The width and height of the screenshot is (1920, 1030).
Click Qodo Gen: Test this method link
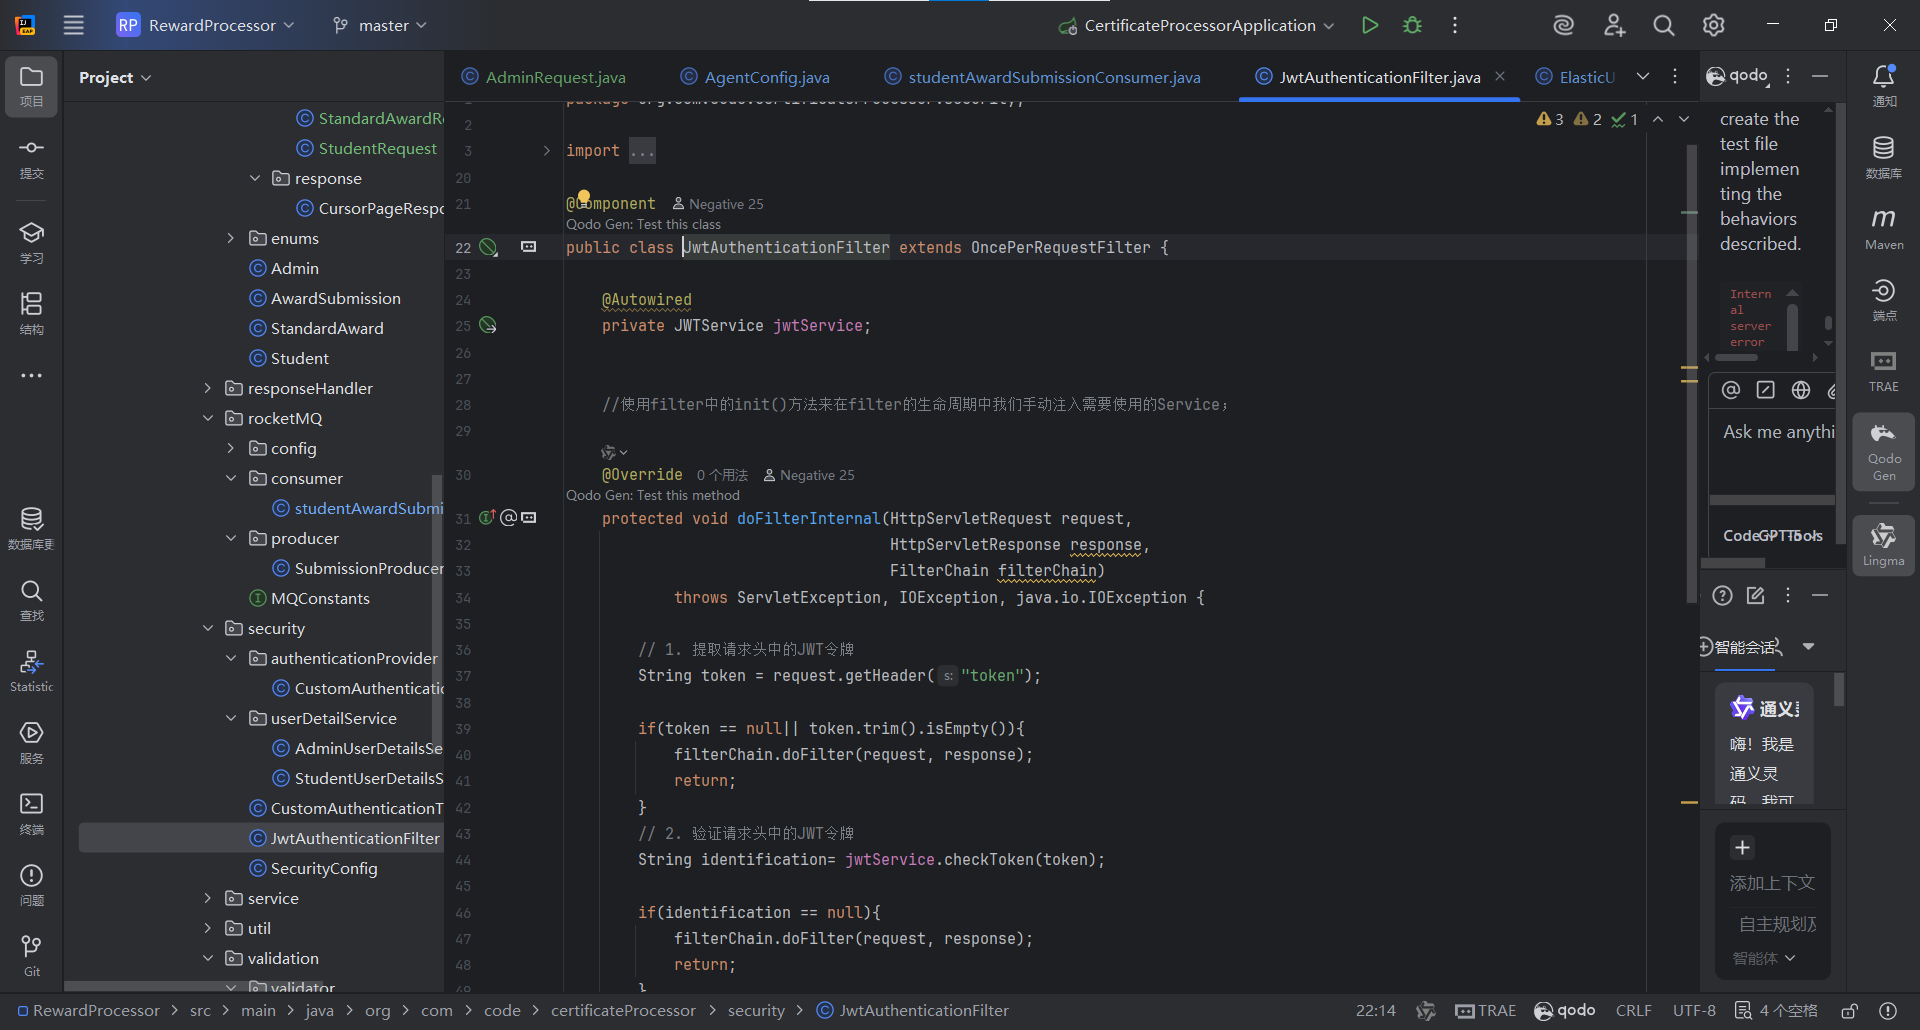pyautogui.click(x=653, y=496)
